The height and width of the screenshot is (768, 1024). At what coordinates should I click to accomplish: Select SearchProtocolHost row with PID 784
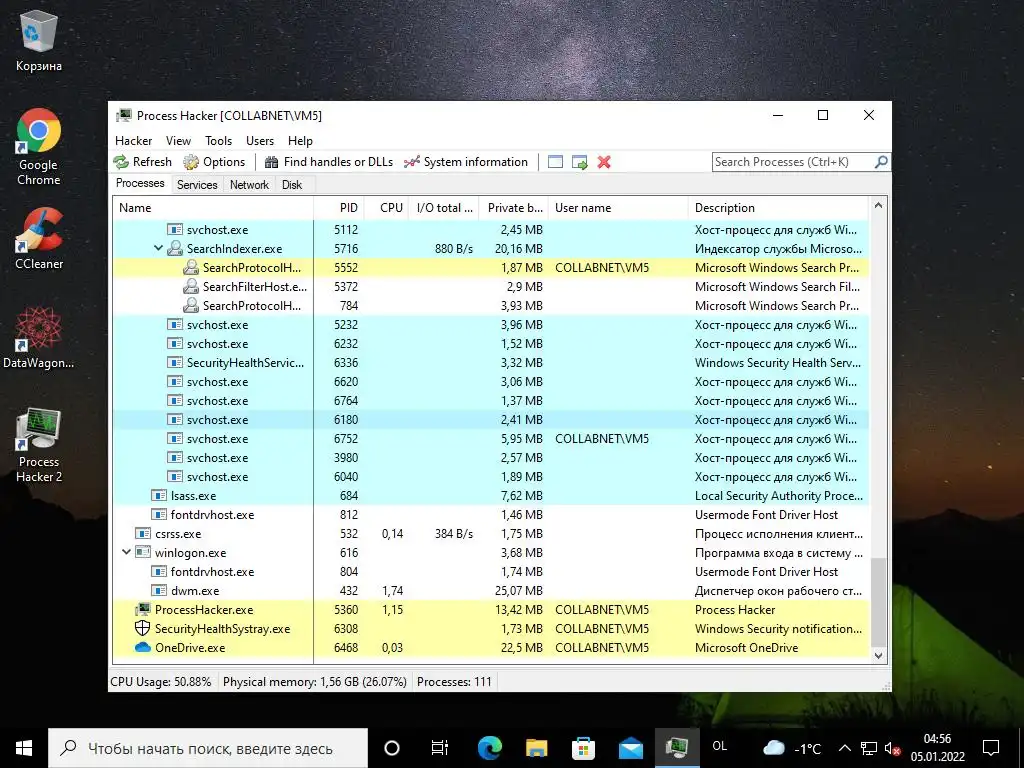coord(490,305)
